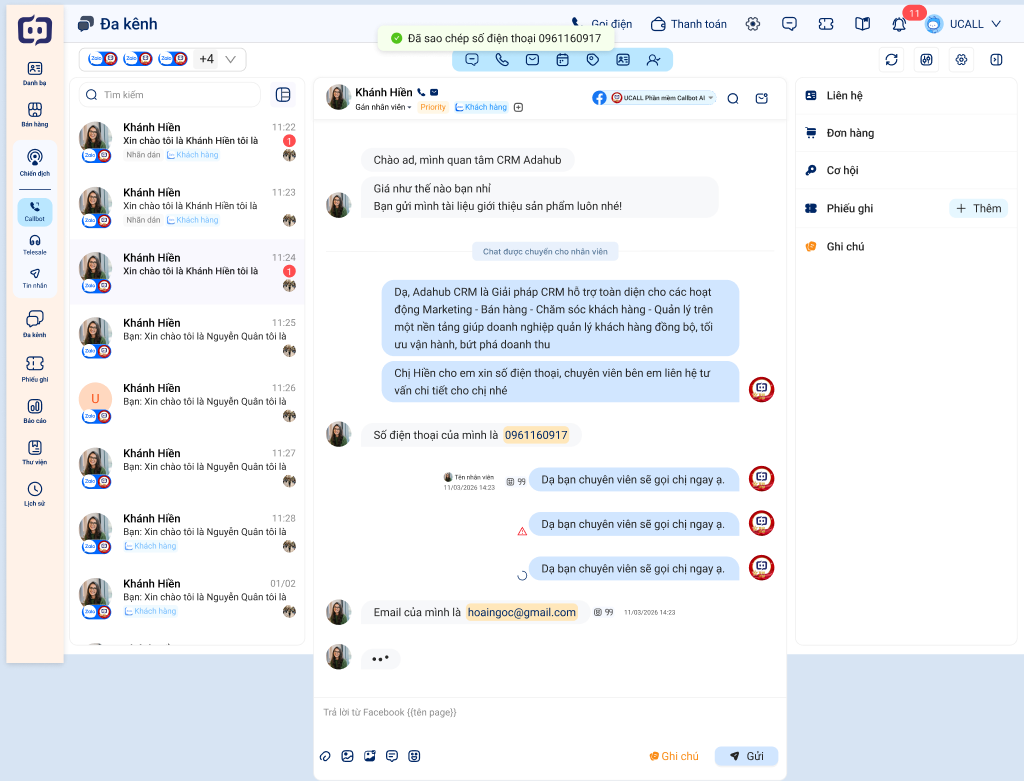Screen dimensions: 1024x781
Task: Open UCALL Phần mềm Callbot AI page dropdown
Action: click(x=663, y=98)
